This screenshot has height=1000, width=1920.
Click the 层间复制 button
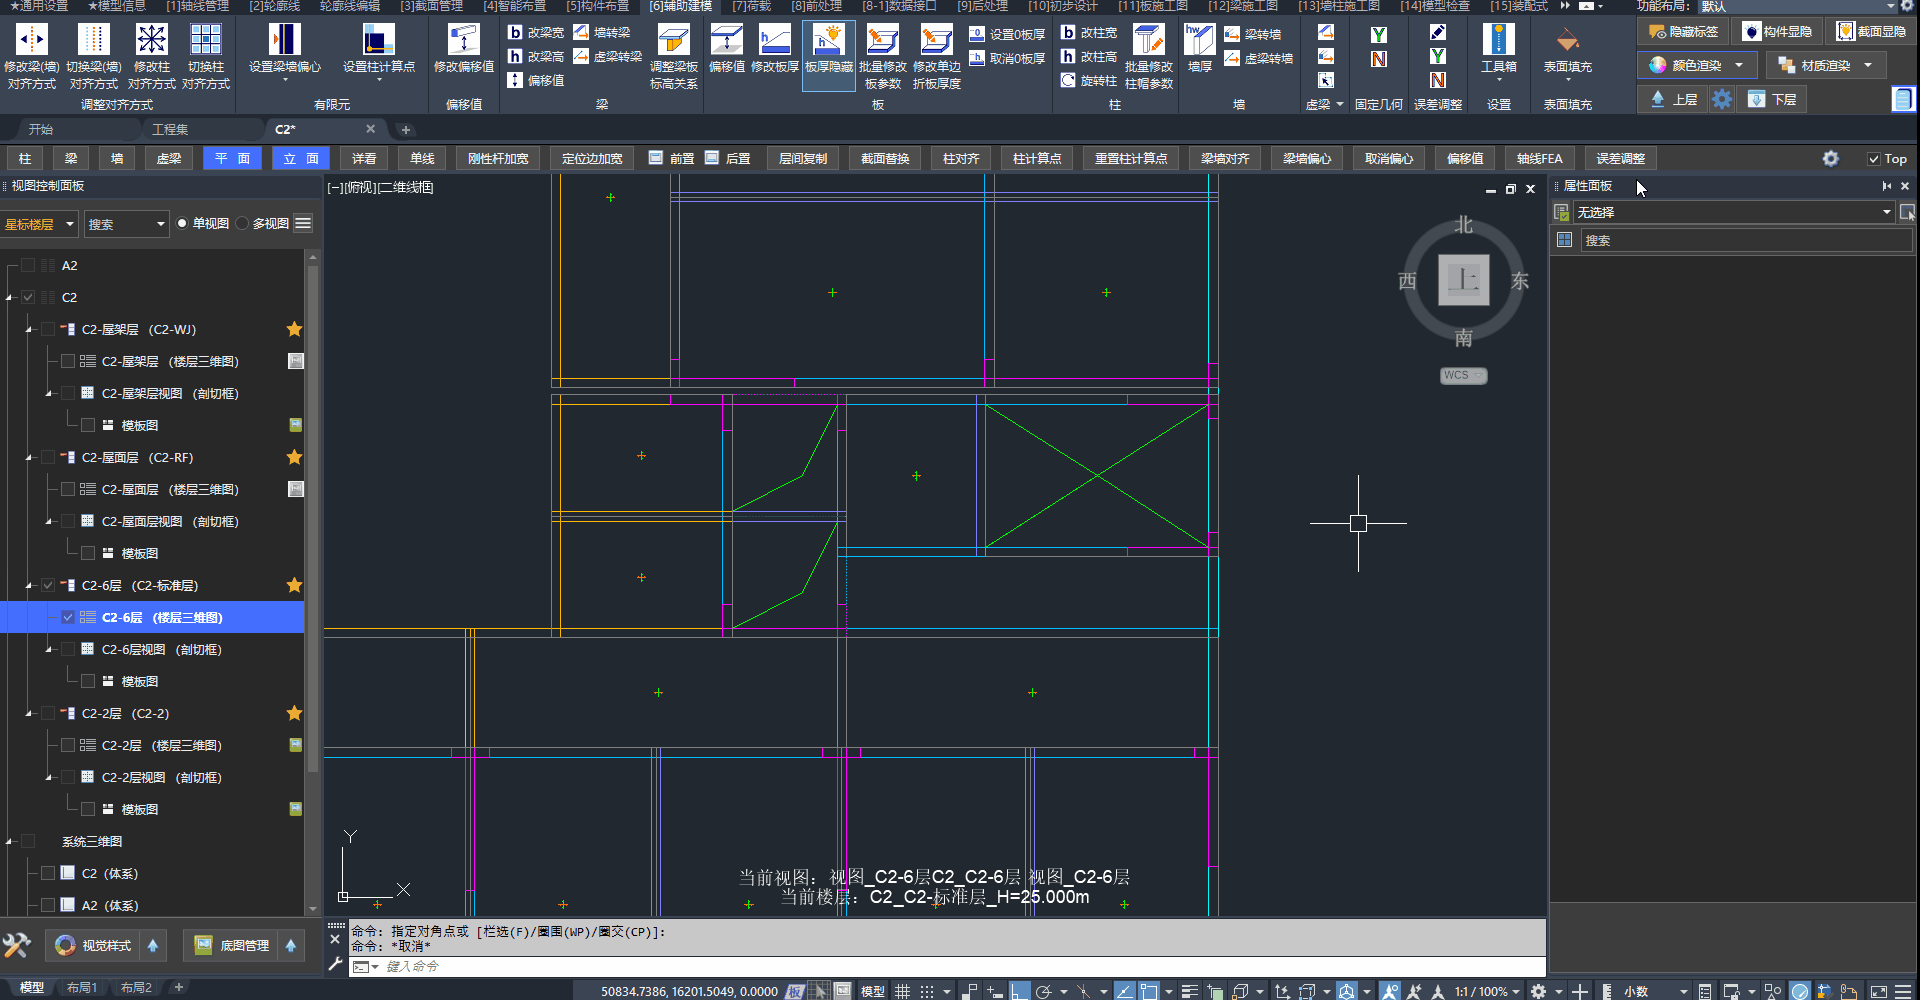[x=802, y=159]
